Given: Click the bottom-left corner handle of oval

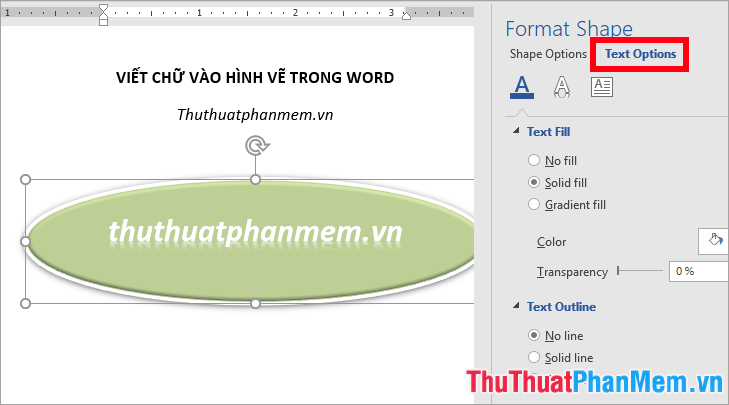Looking at the screenshot, I should coord(26,304).
